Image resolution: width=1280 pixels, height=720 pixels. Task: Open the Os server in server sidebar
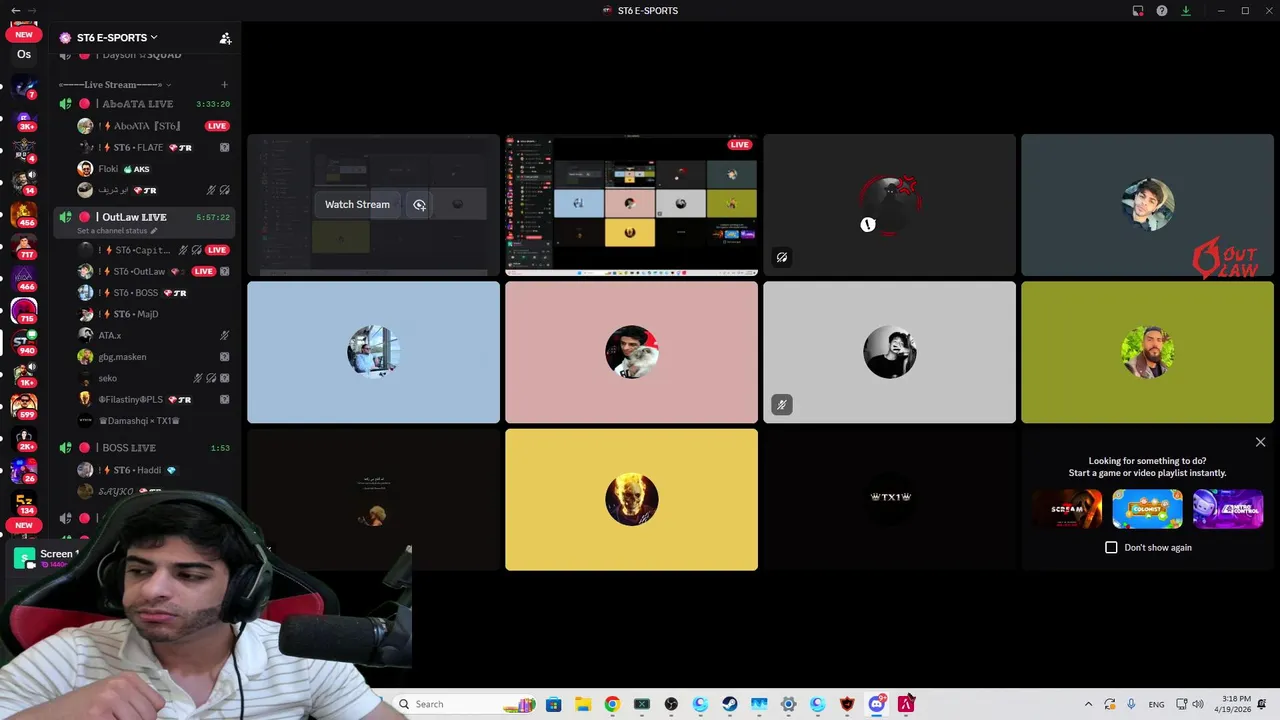pyautogui.click(x=24, y=54)
